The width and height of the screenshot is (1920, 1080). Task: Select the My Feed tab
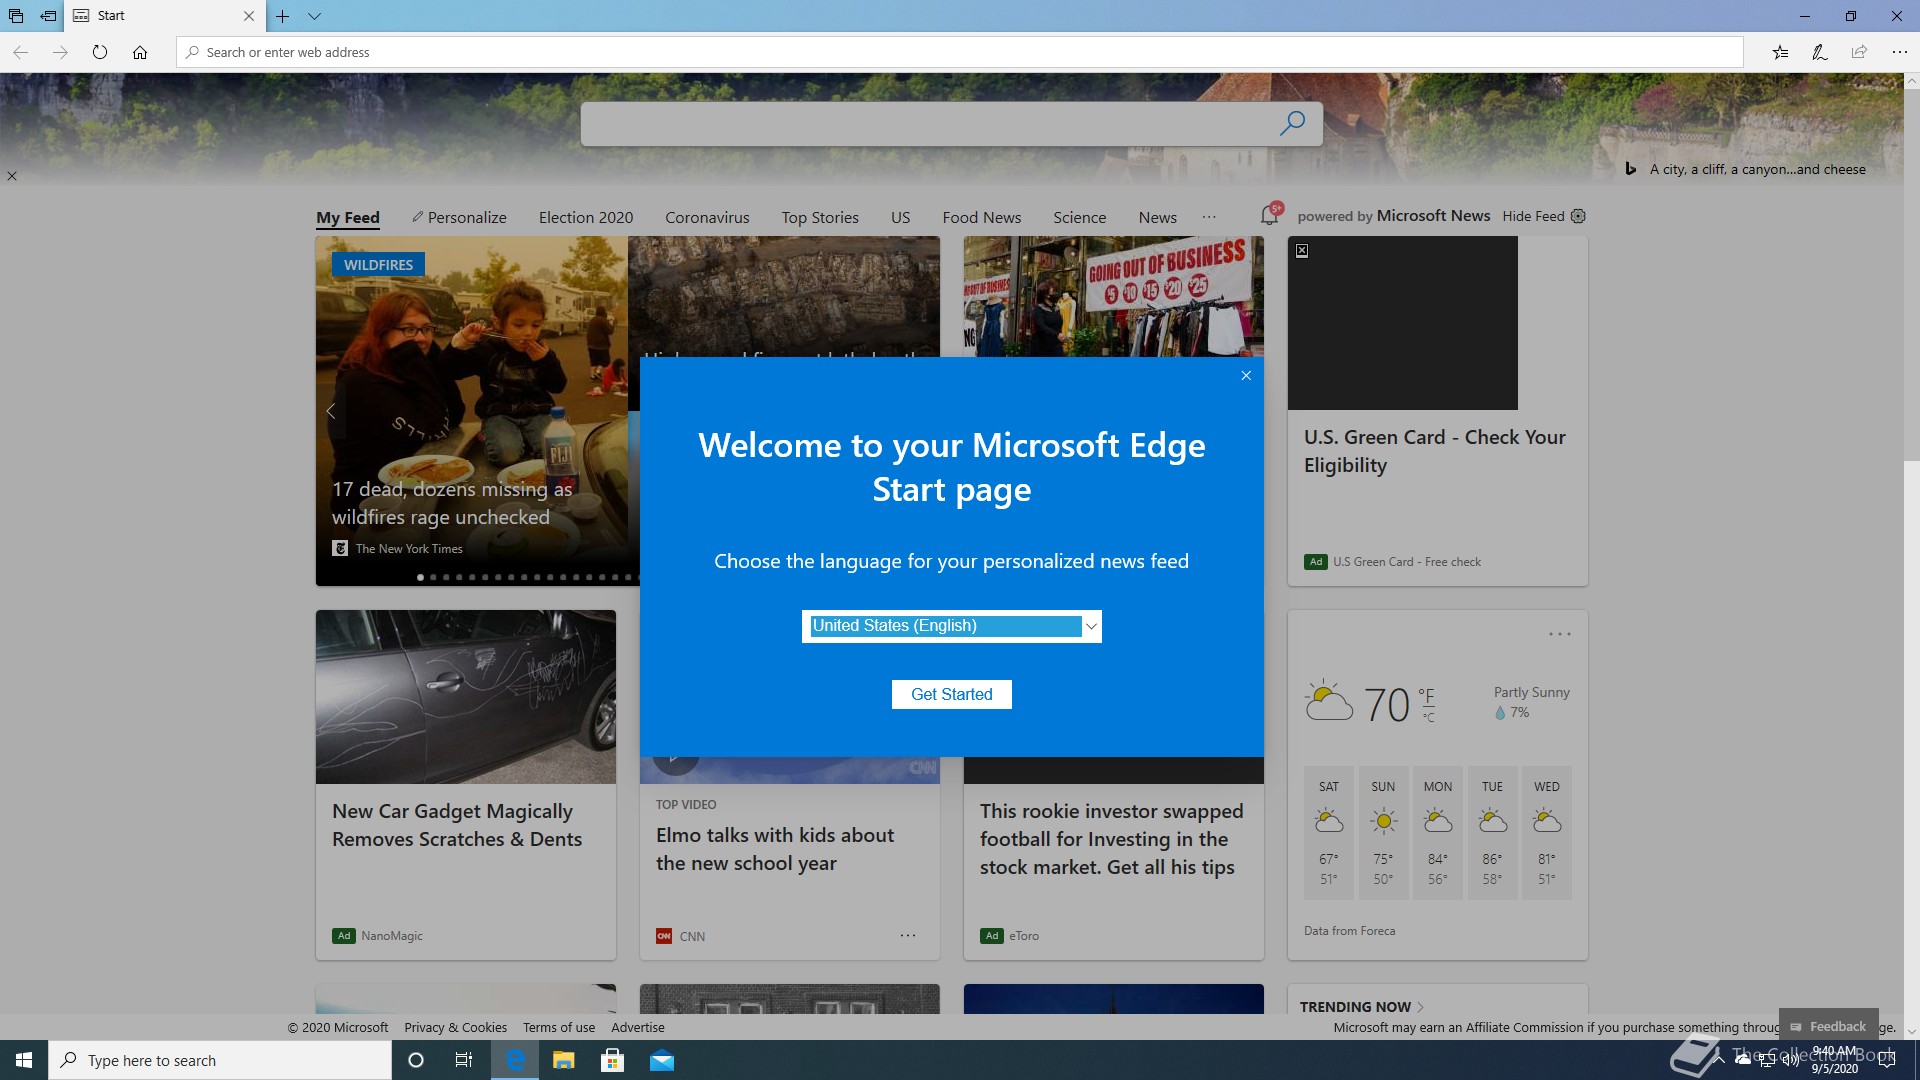(x=348, y=217)
